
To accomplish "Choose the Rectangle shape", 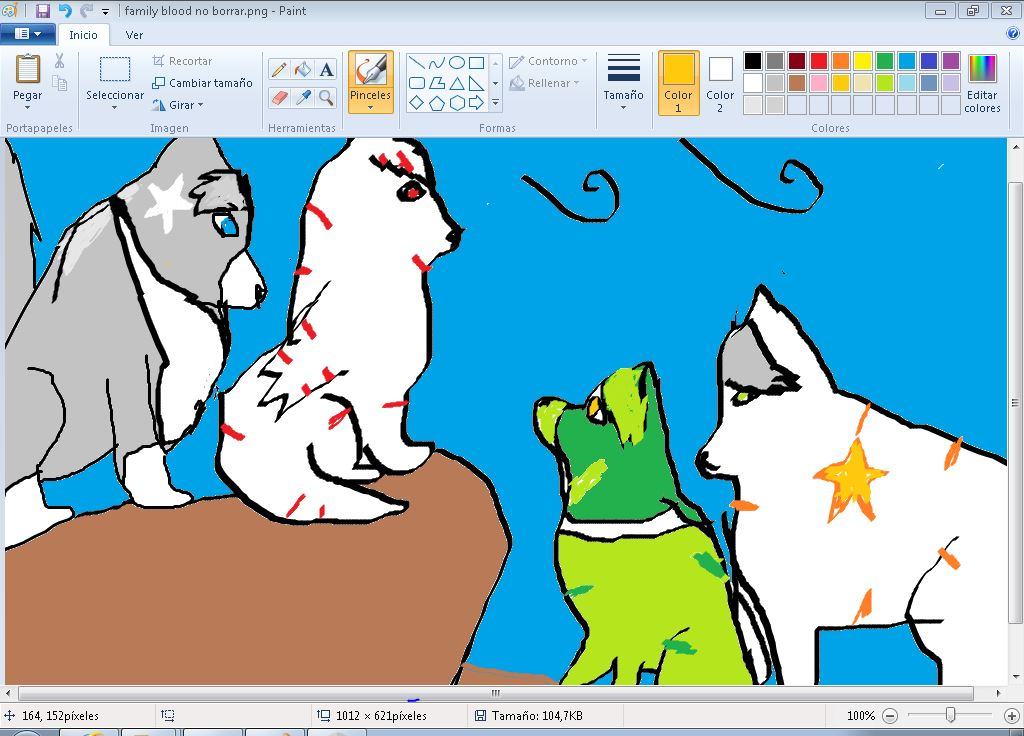I will click(477, 63).
